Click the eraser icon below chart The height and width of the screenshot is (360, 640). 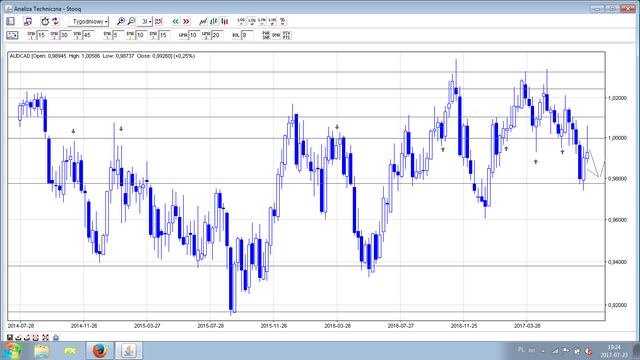coord(56,337)
